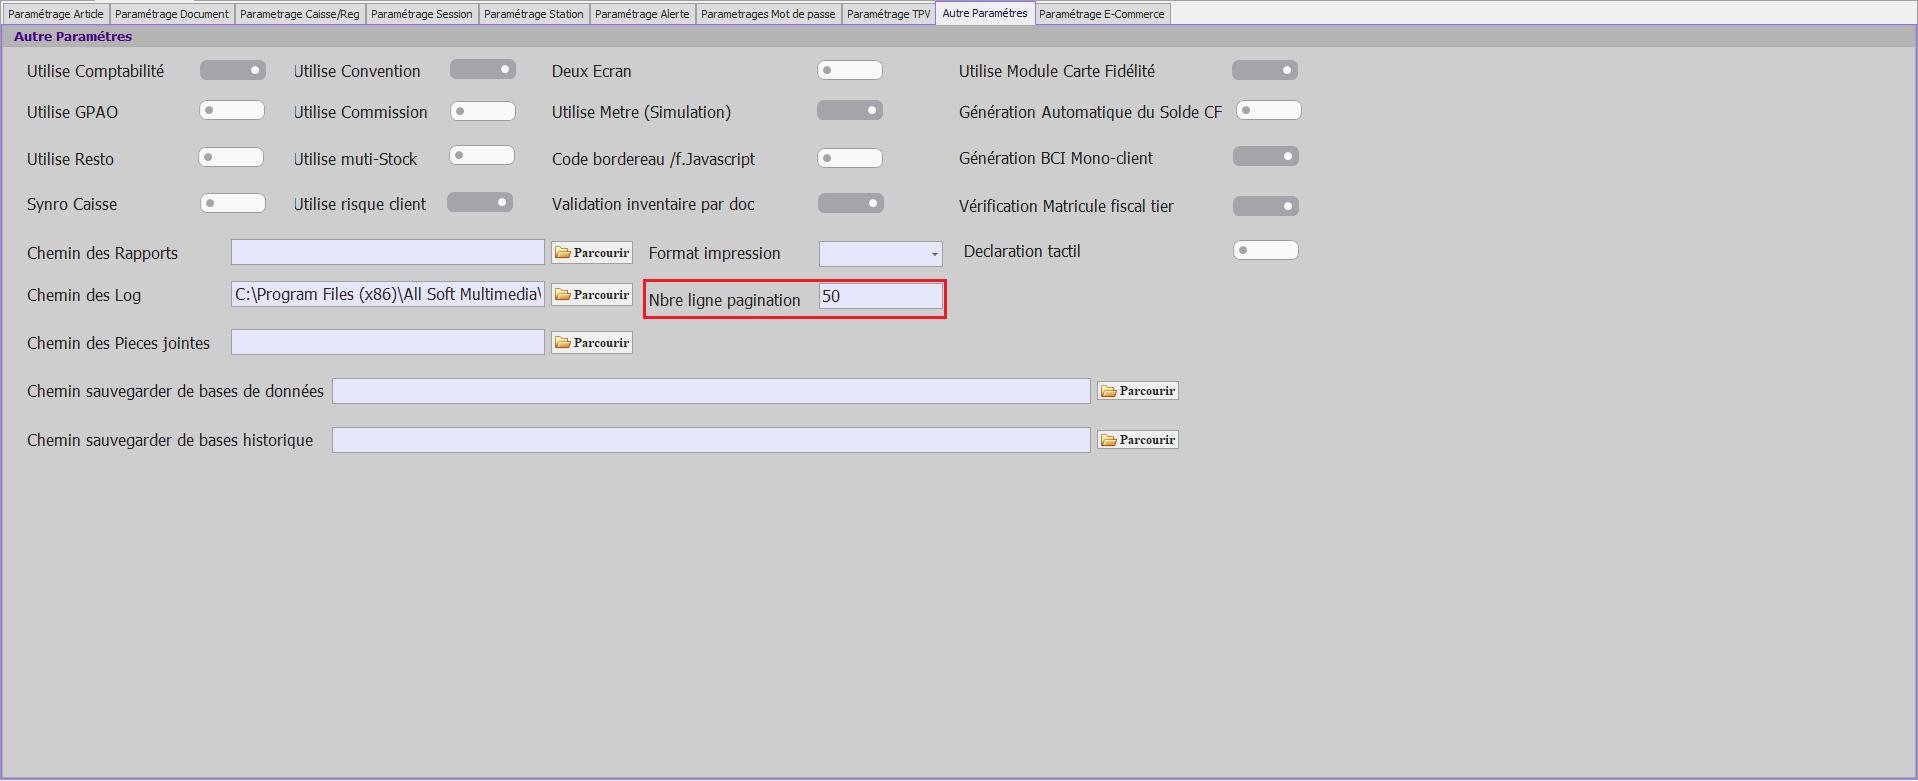Open the Paramétrage TPV tab
Viewport: 1918px width, 781px height.
pos(888,14)
